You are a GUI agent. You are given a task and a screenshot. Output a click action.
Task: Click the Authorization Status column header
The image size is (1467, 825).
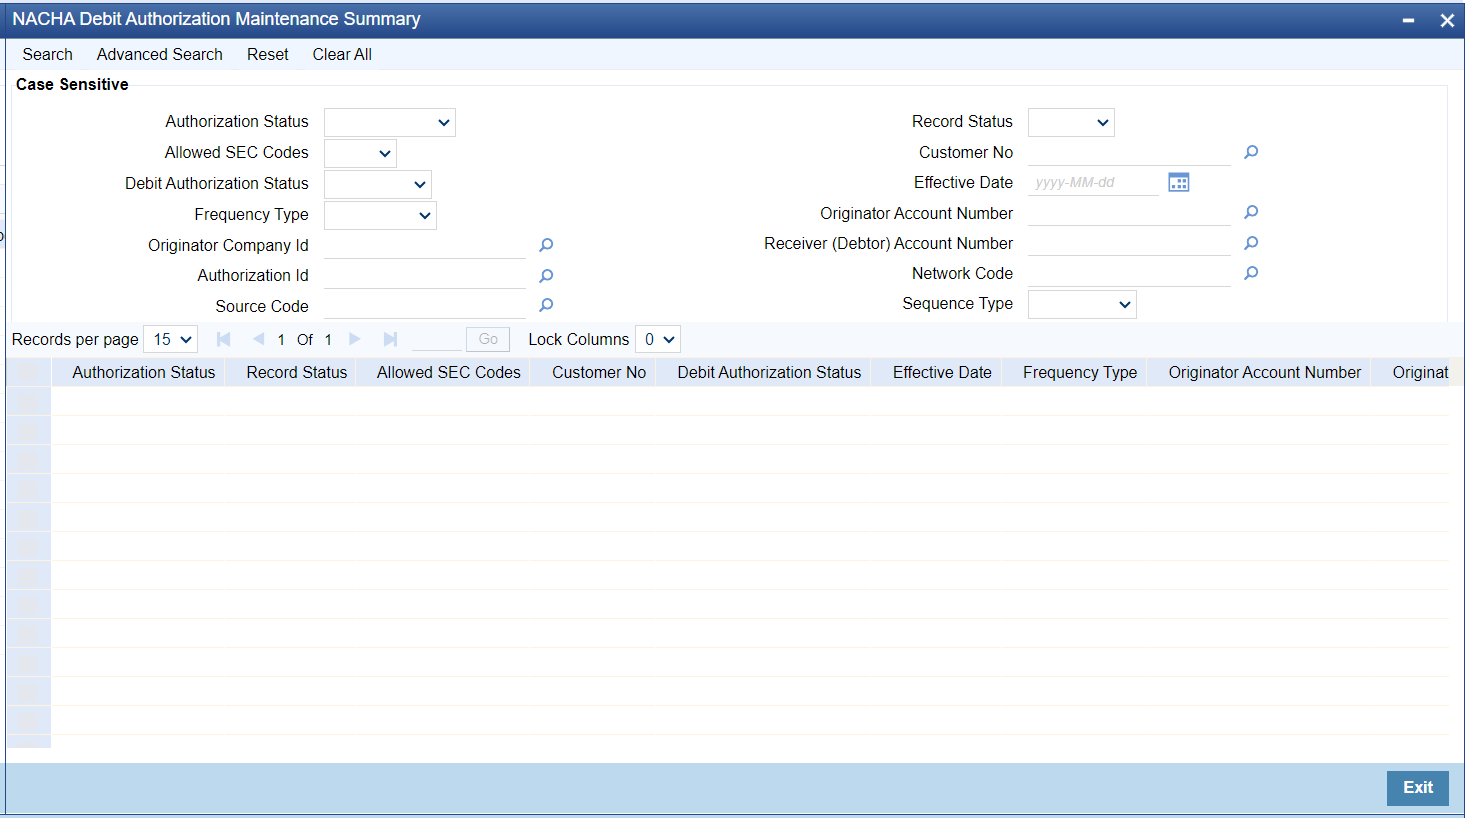coord(144,372)
